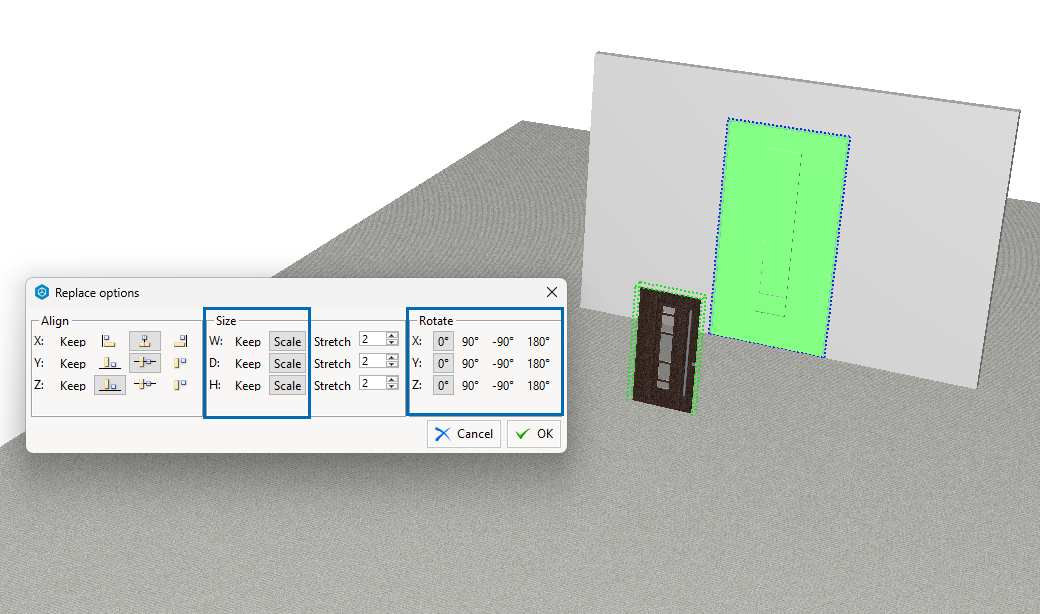
Task: Choose Keep for depth (D) size
Action: pos(248,363)
